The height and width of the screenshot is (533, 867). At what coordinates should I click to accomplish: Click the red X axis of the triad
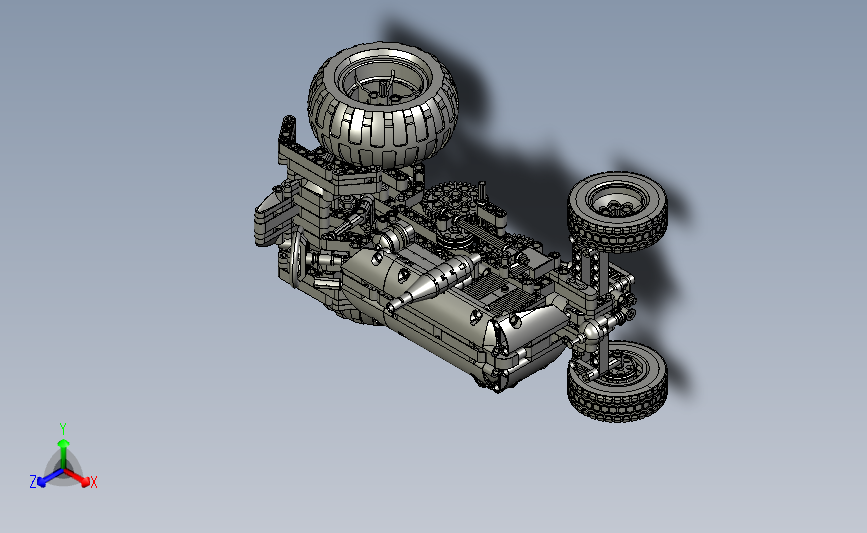coord(77,478)
